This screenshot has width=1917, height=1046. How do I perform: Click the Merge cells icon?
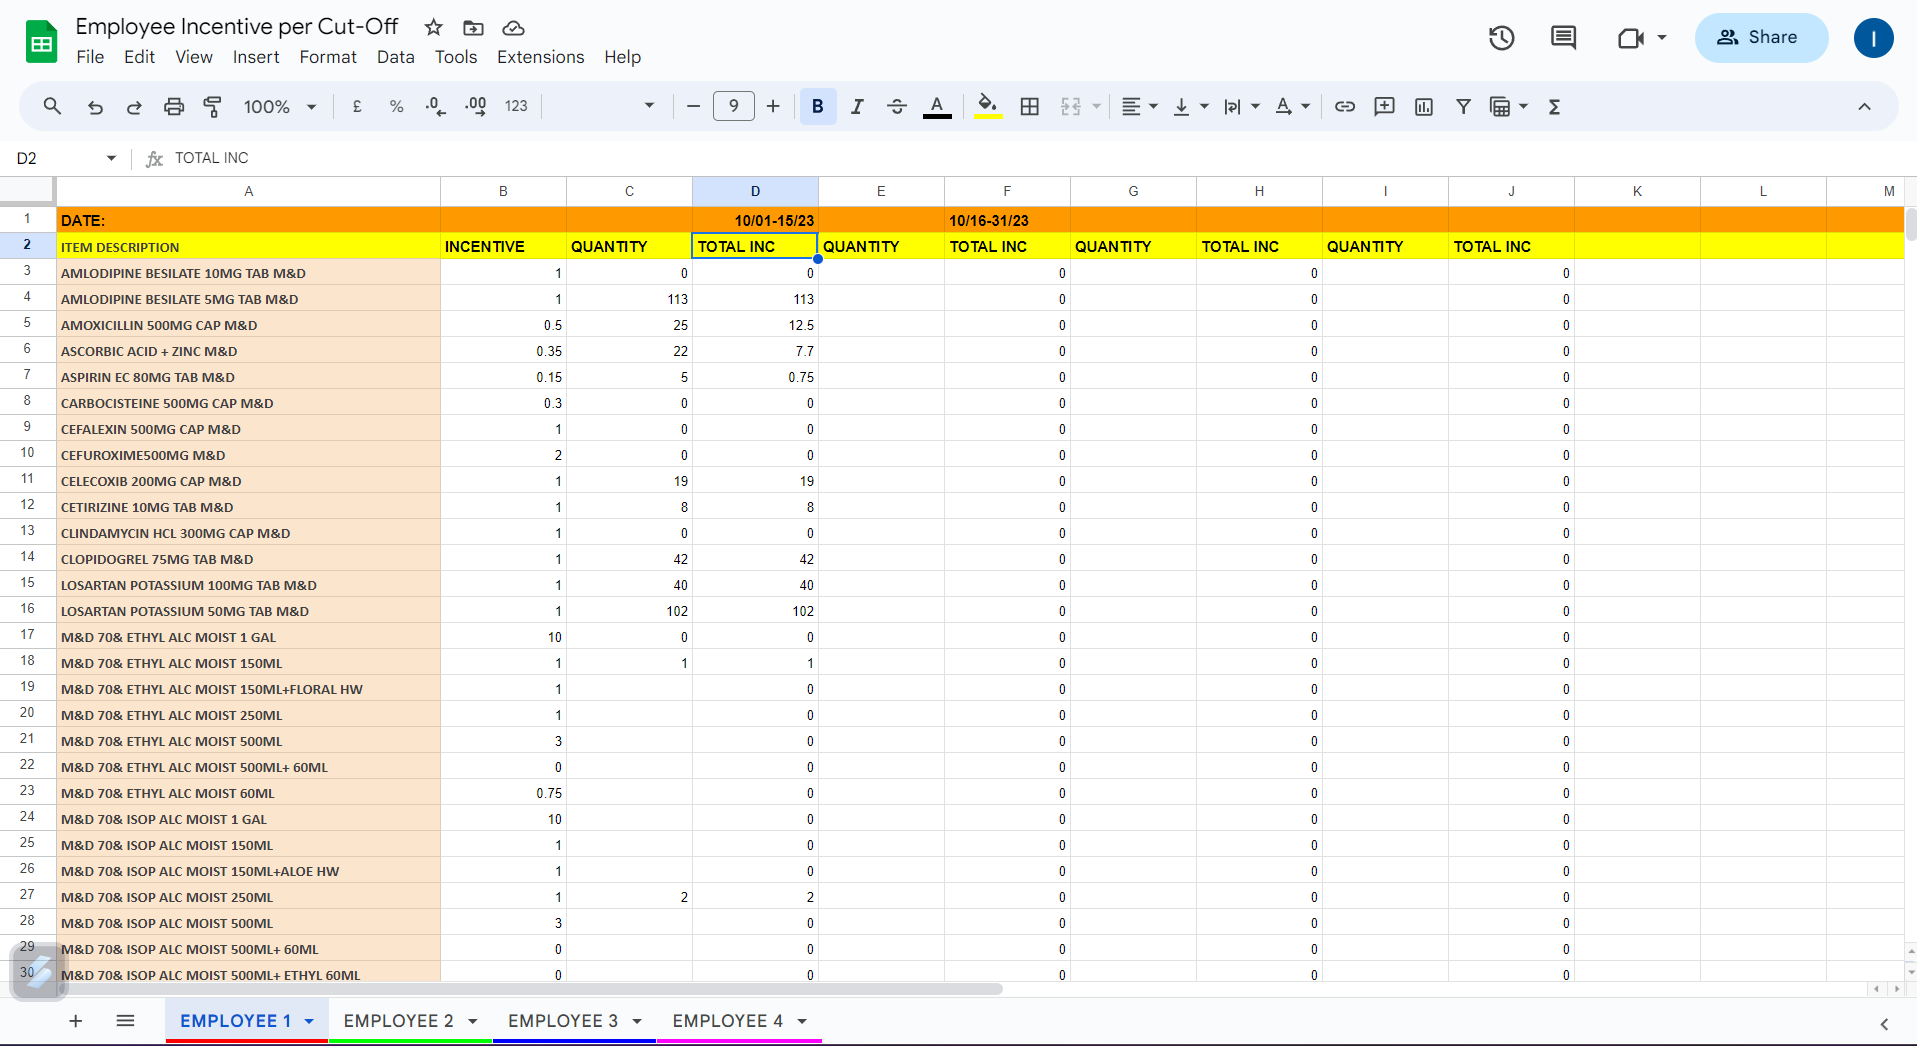[1071, 106]
